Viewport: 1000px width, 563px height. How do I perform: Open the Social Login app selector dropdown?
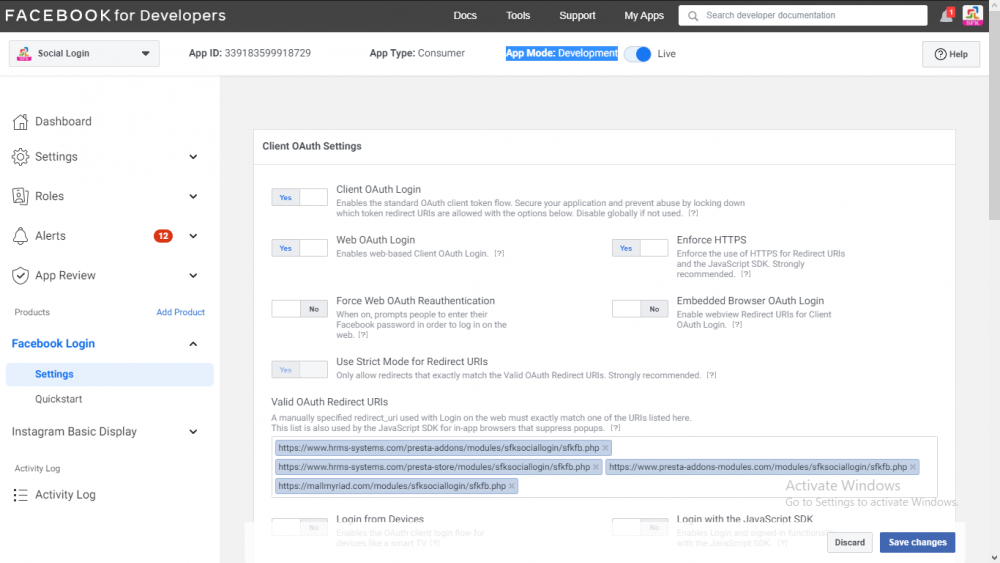tap(84, 54)
